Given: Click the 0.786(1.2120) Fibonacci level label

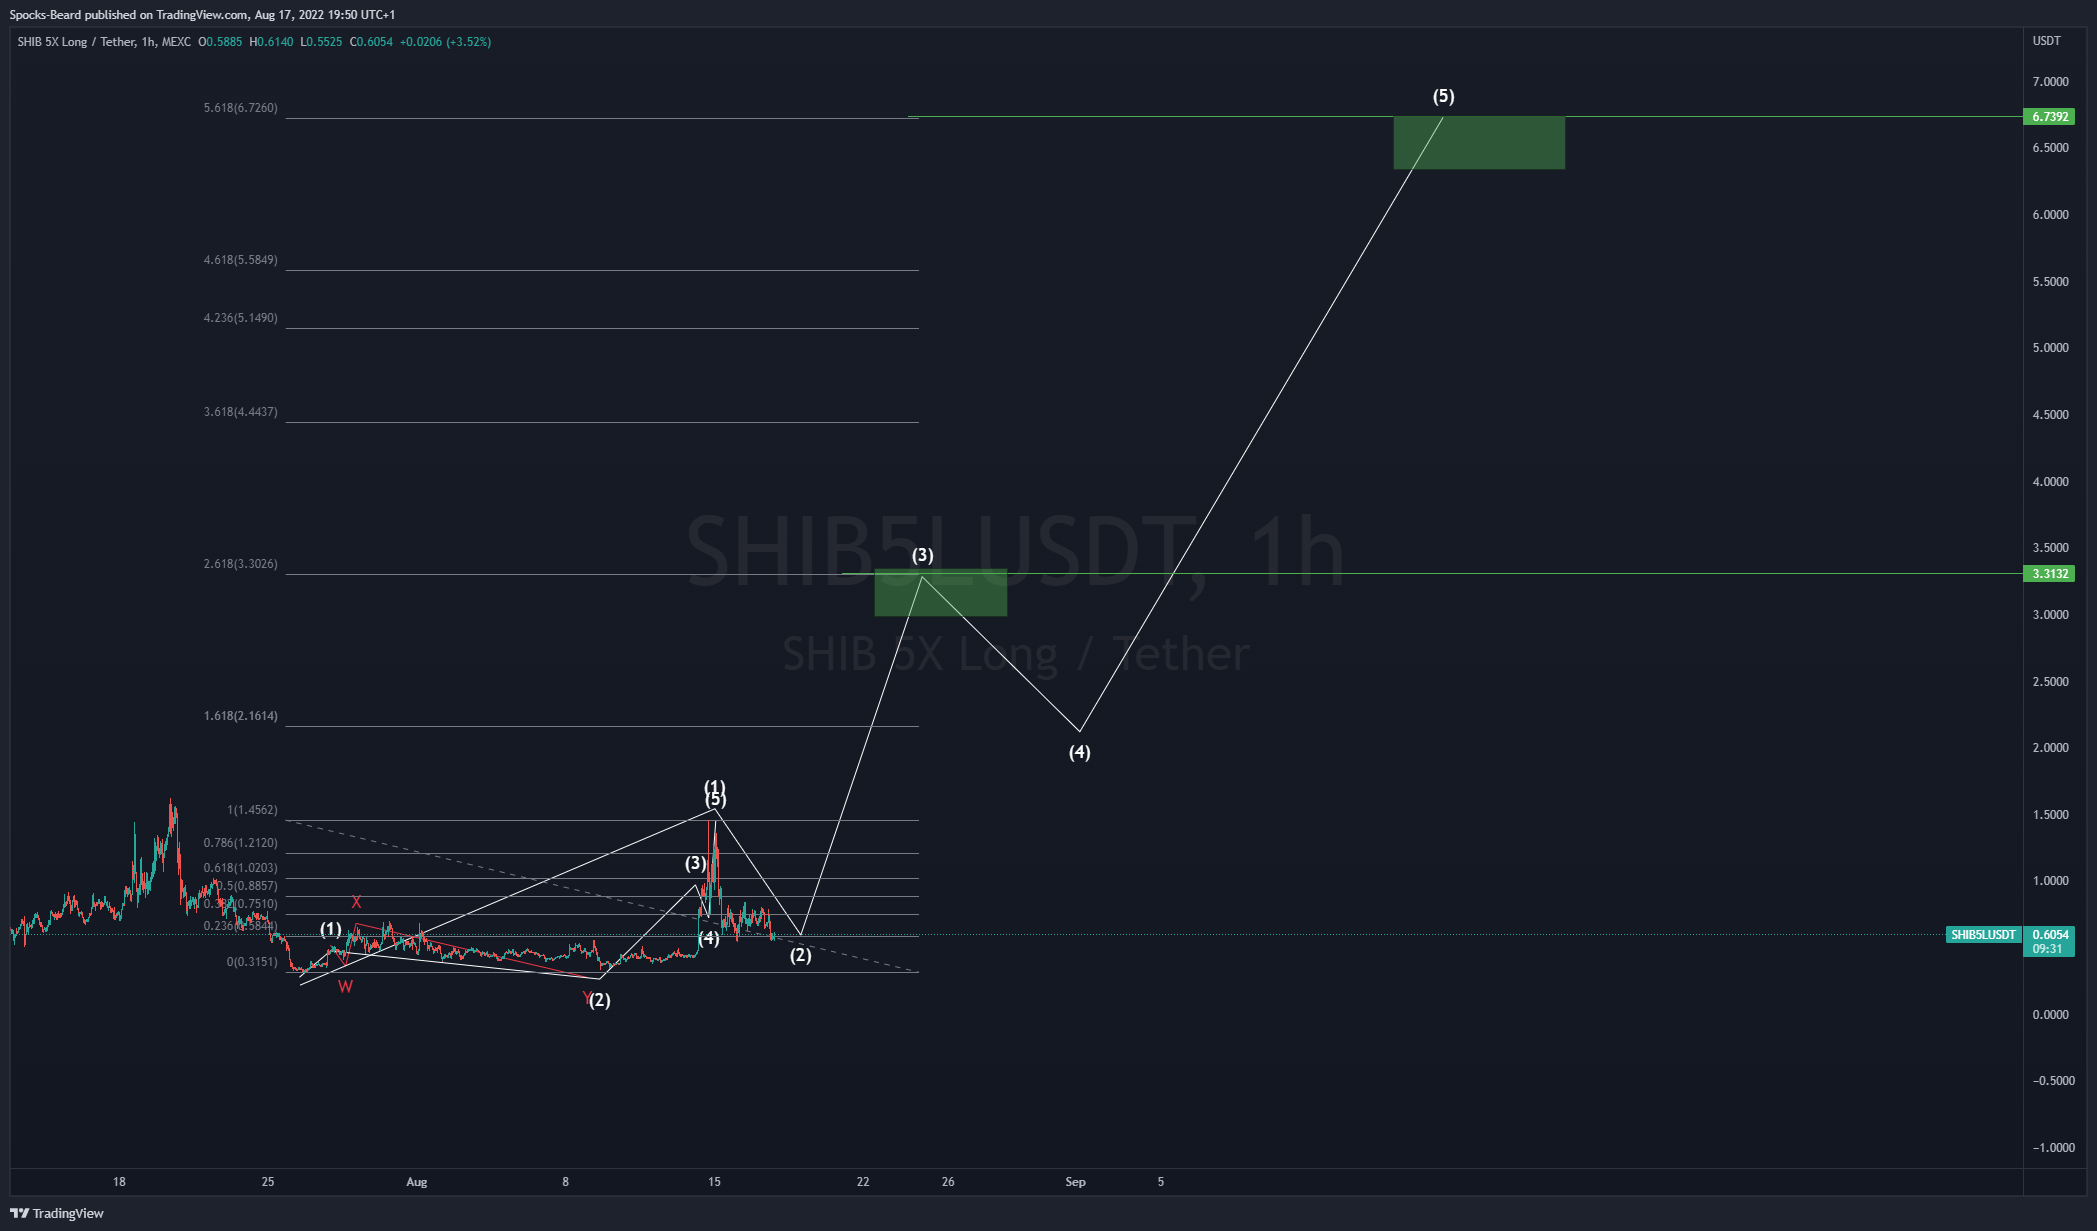Looking at the screenshot, I should click(241, 843).
